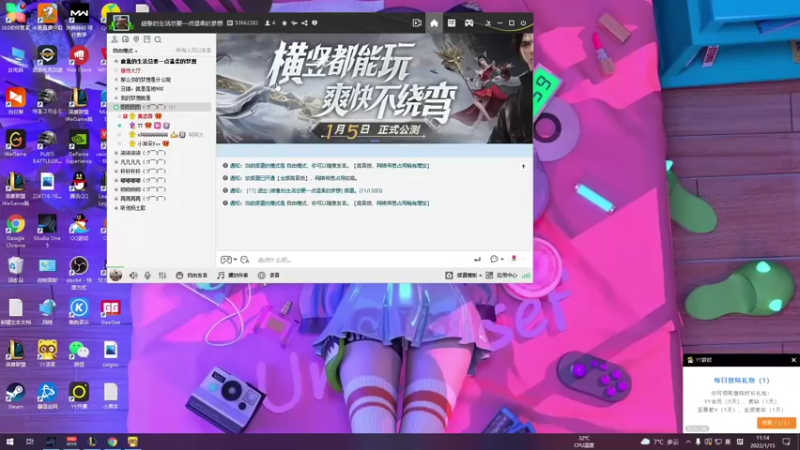Click the user contact icon above channel list
800x450 pixels.
tap(115, 39)
